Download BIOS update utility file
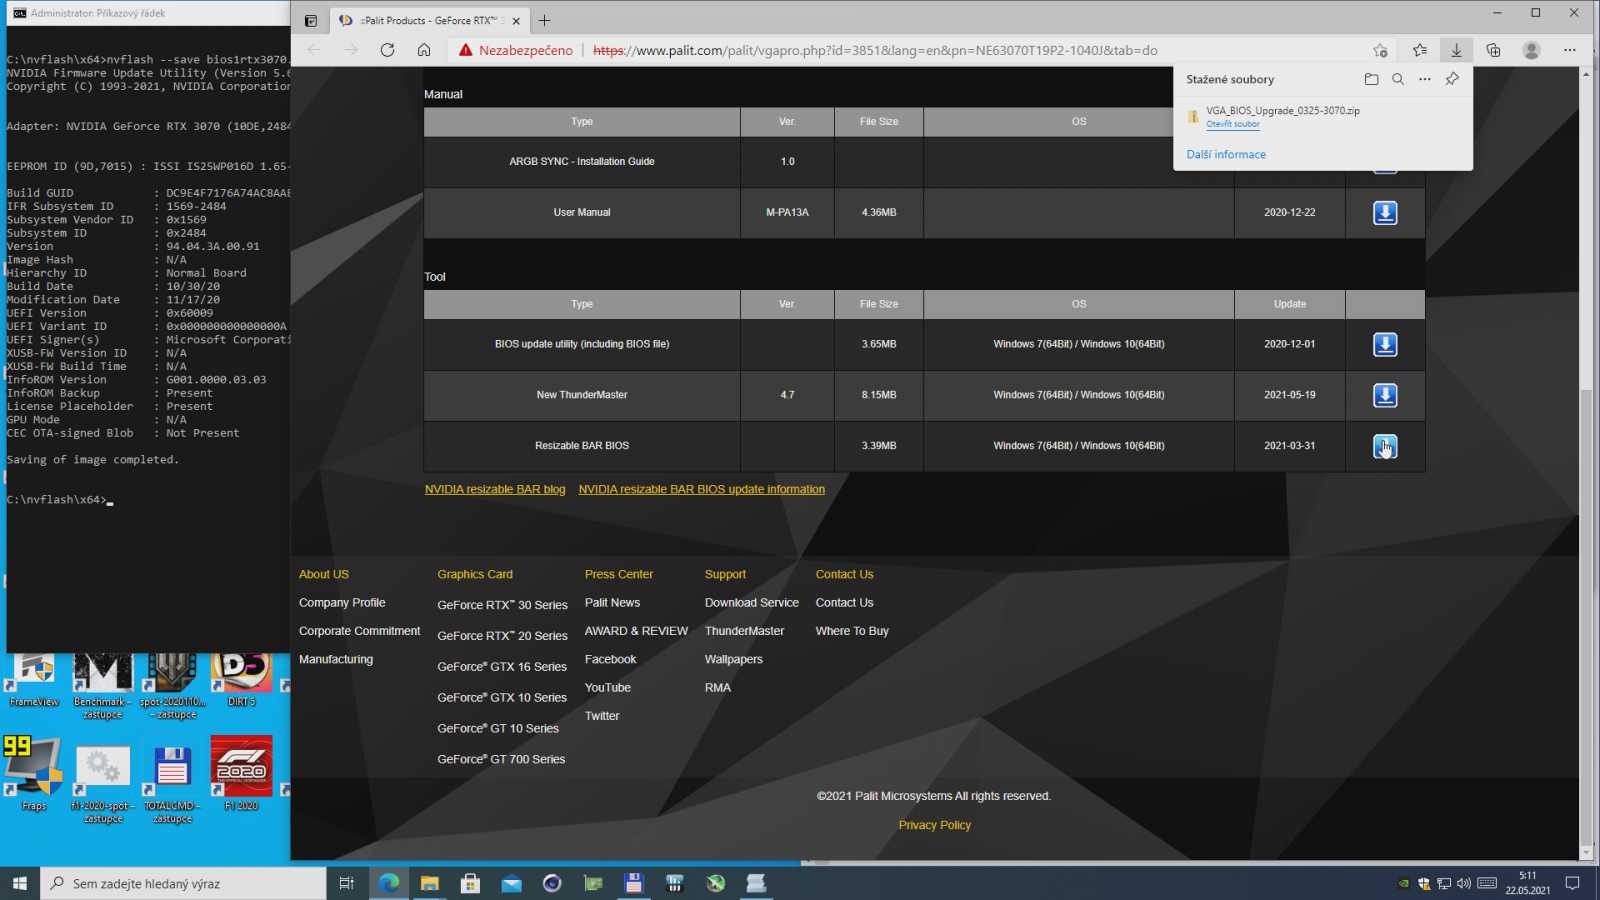The height and width of the screenshot is (900, 1600). coord(1385,345)
